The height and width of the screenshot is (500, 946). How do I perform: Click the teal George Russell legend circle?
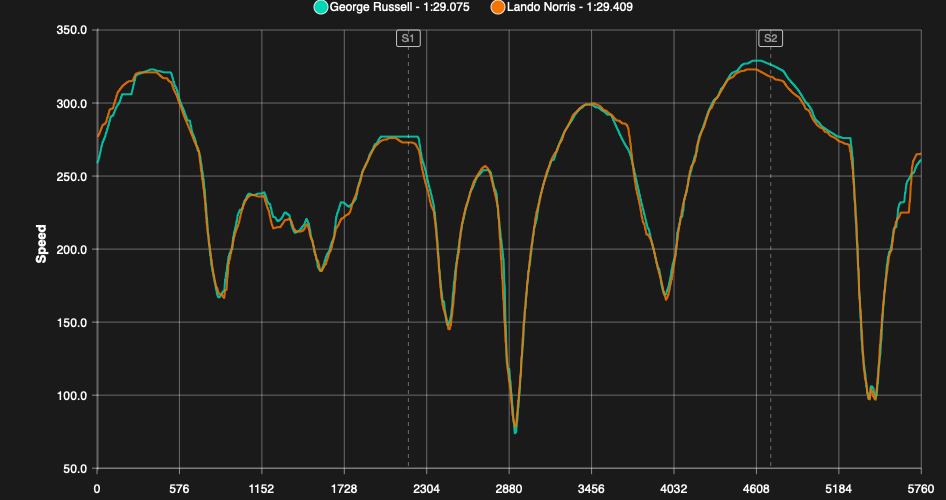coord(321,7)
